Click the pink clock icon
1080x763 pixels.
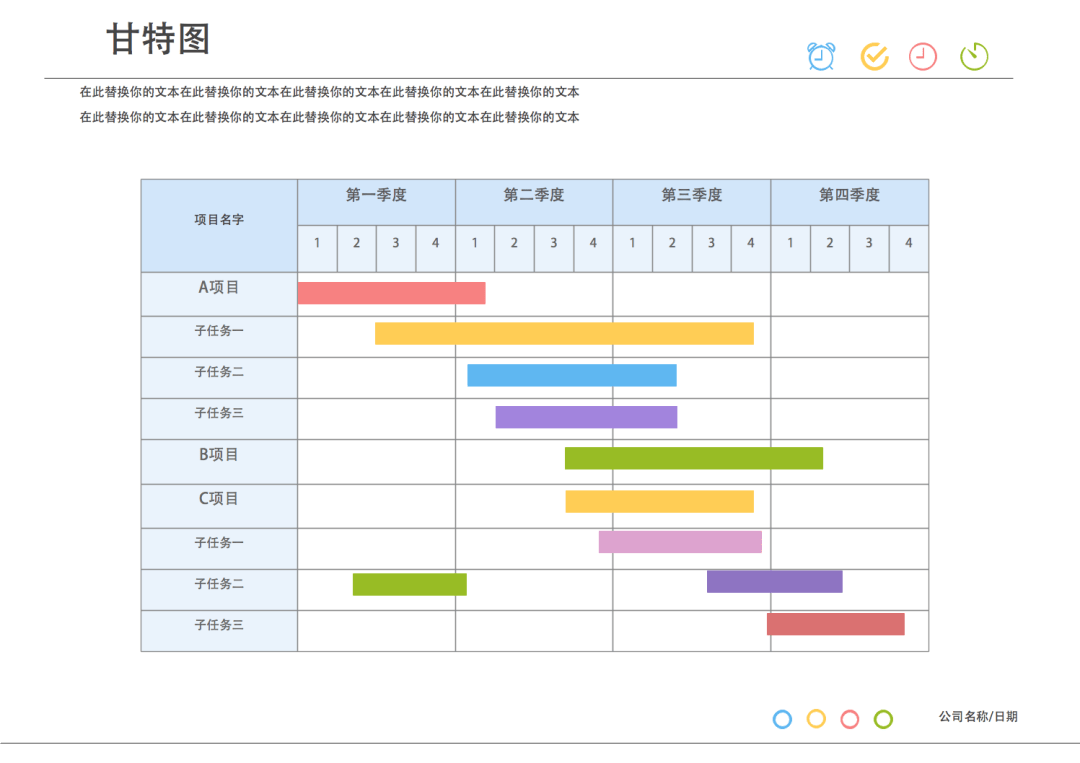pyautogui.click(x=923, y=56)
